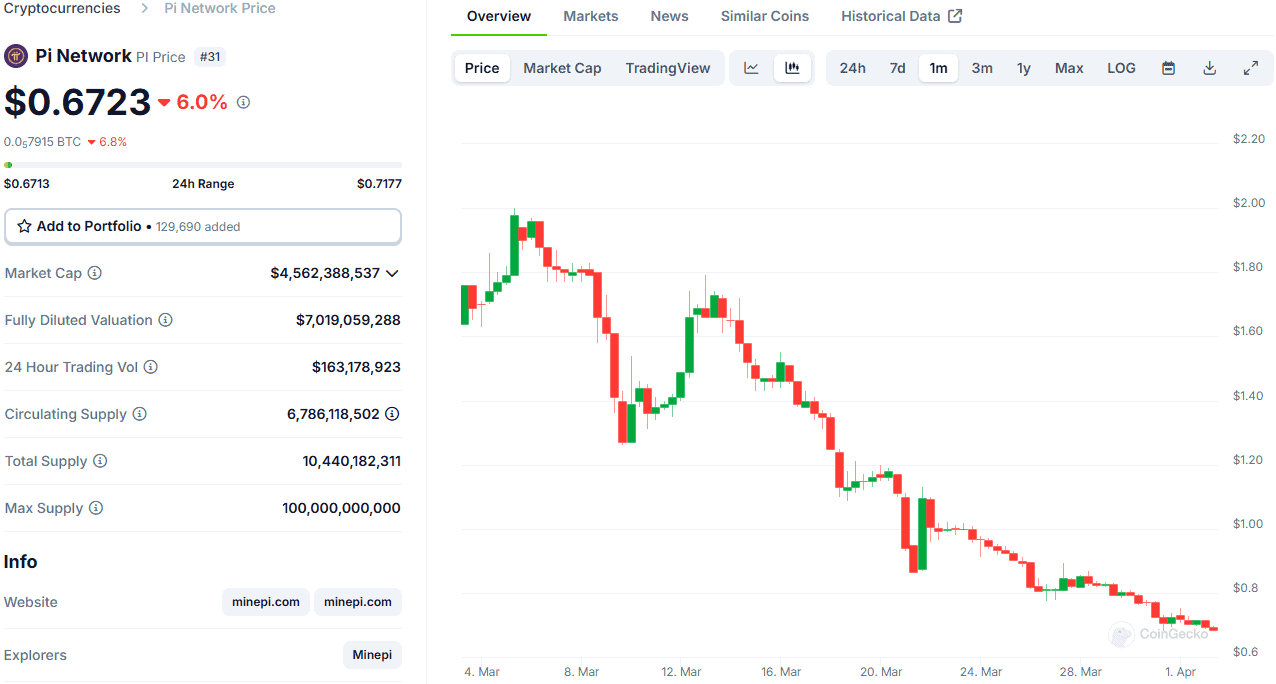This screenshot has height=684, width=1276.
Task: Select the Max time range
Action: point(1068,68)
